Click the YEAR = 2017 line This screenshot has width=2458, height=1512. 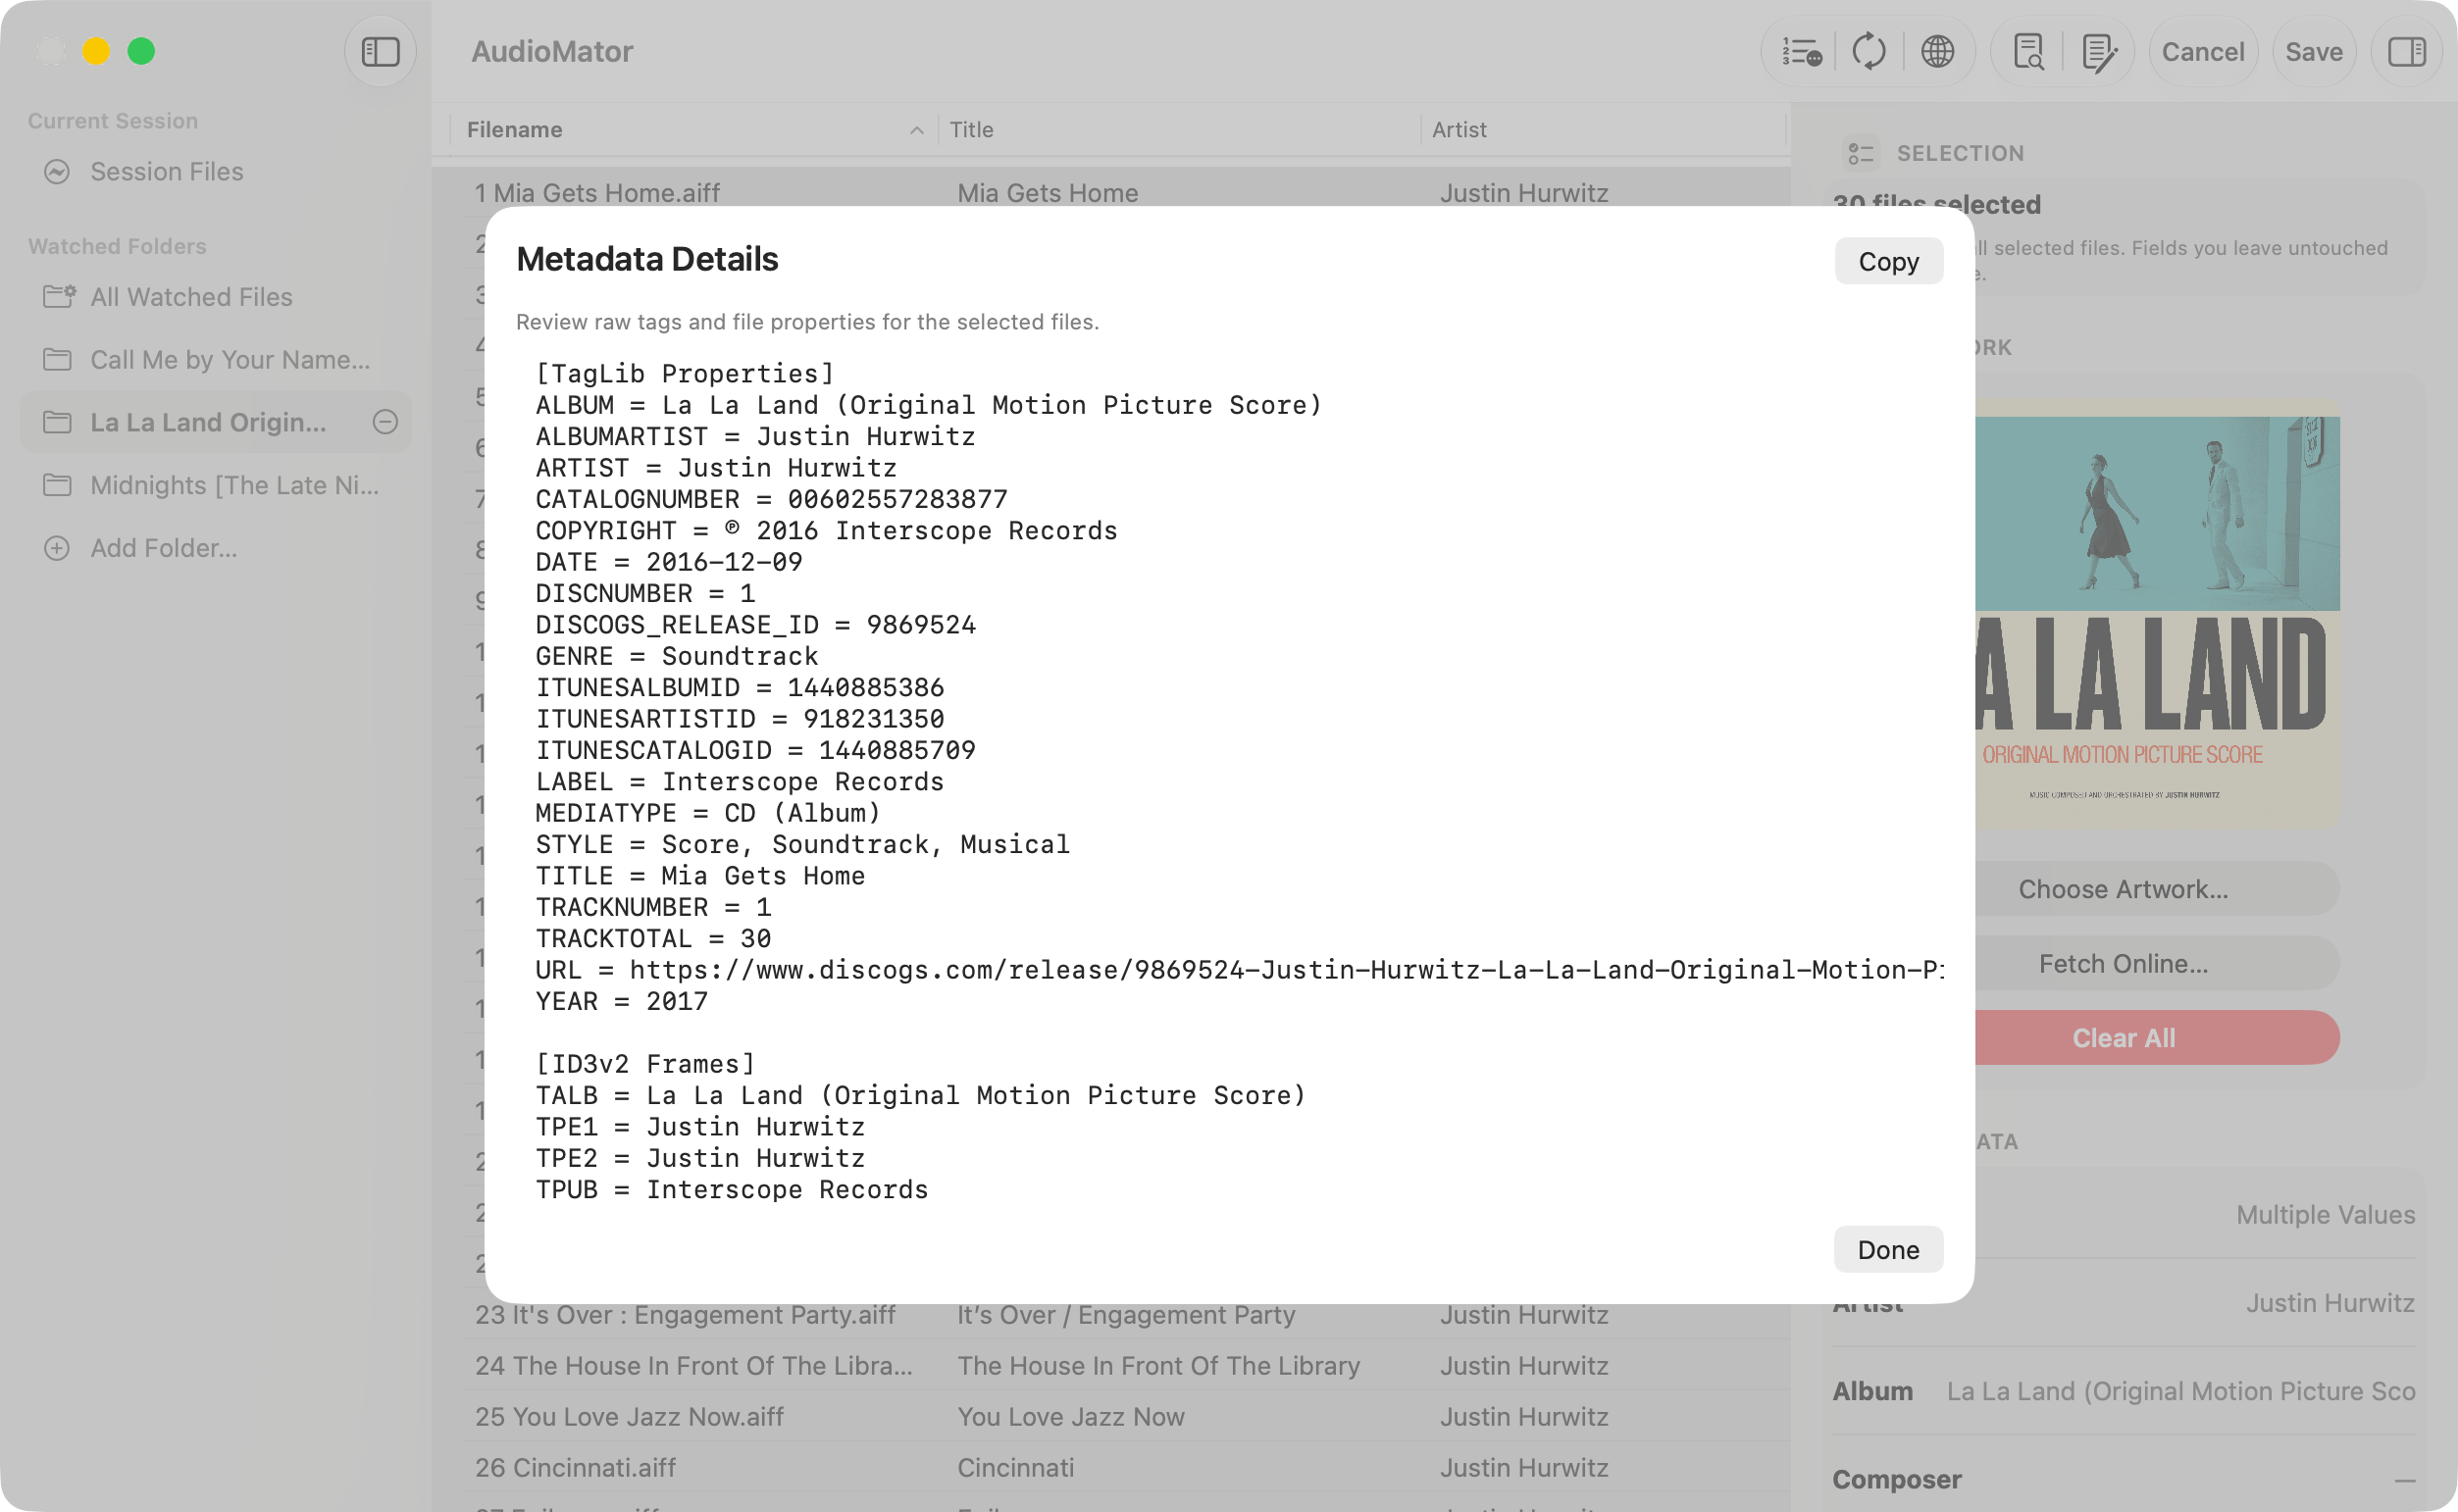tap(621, 1000)
